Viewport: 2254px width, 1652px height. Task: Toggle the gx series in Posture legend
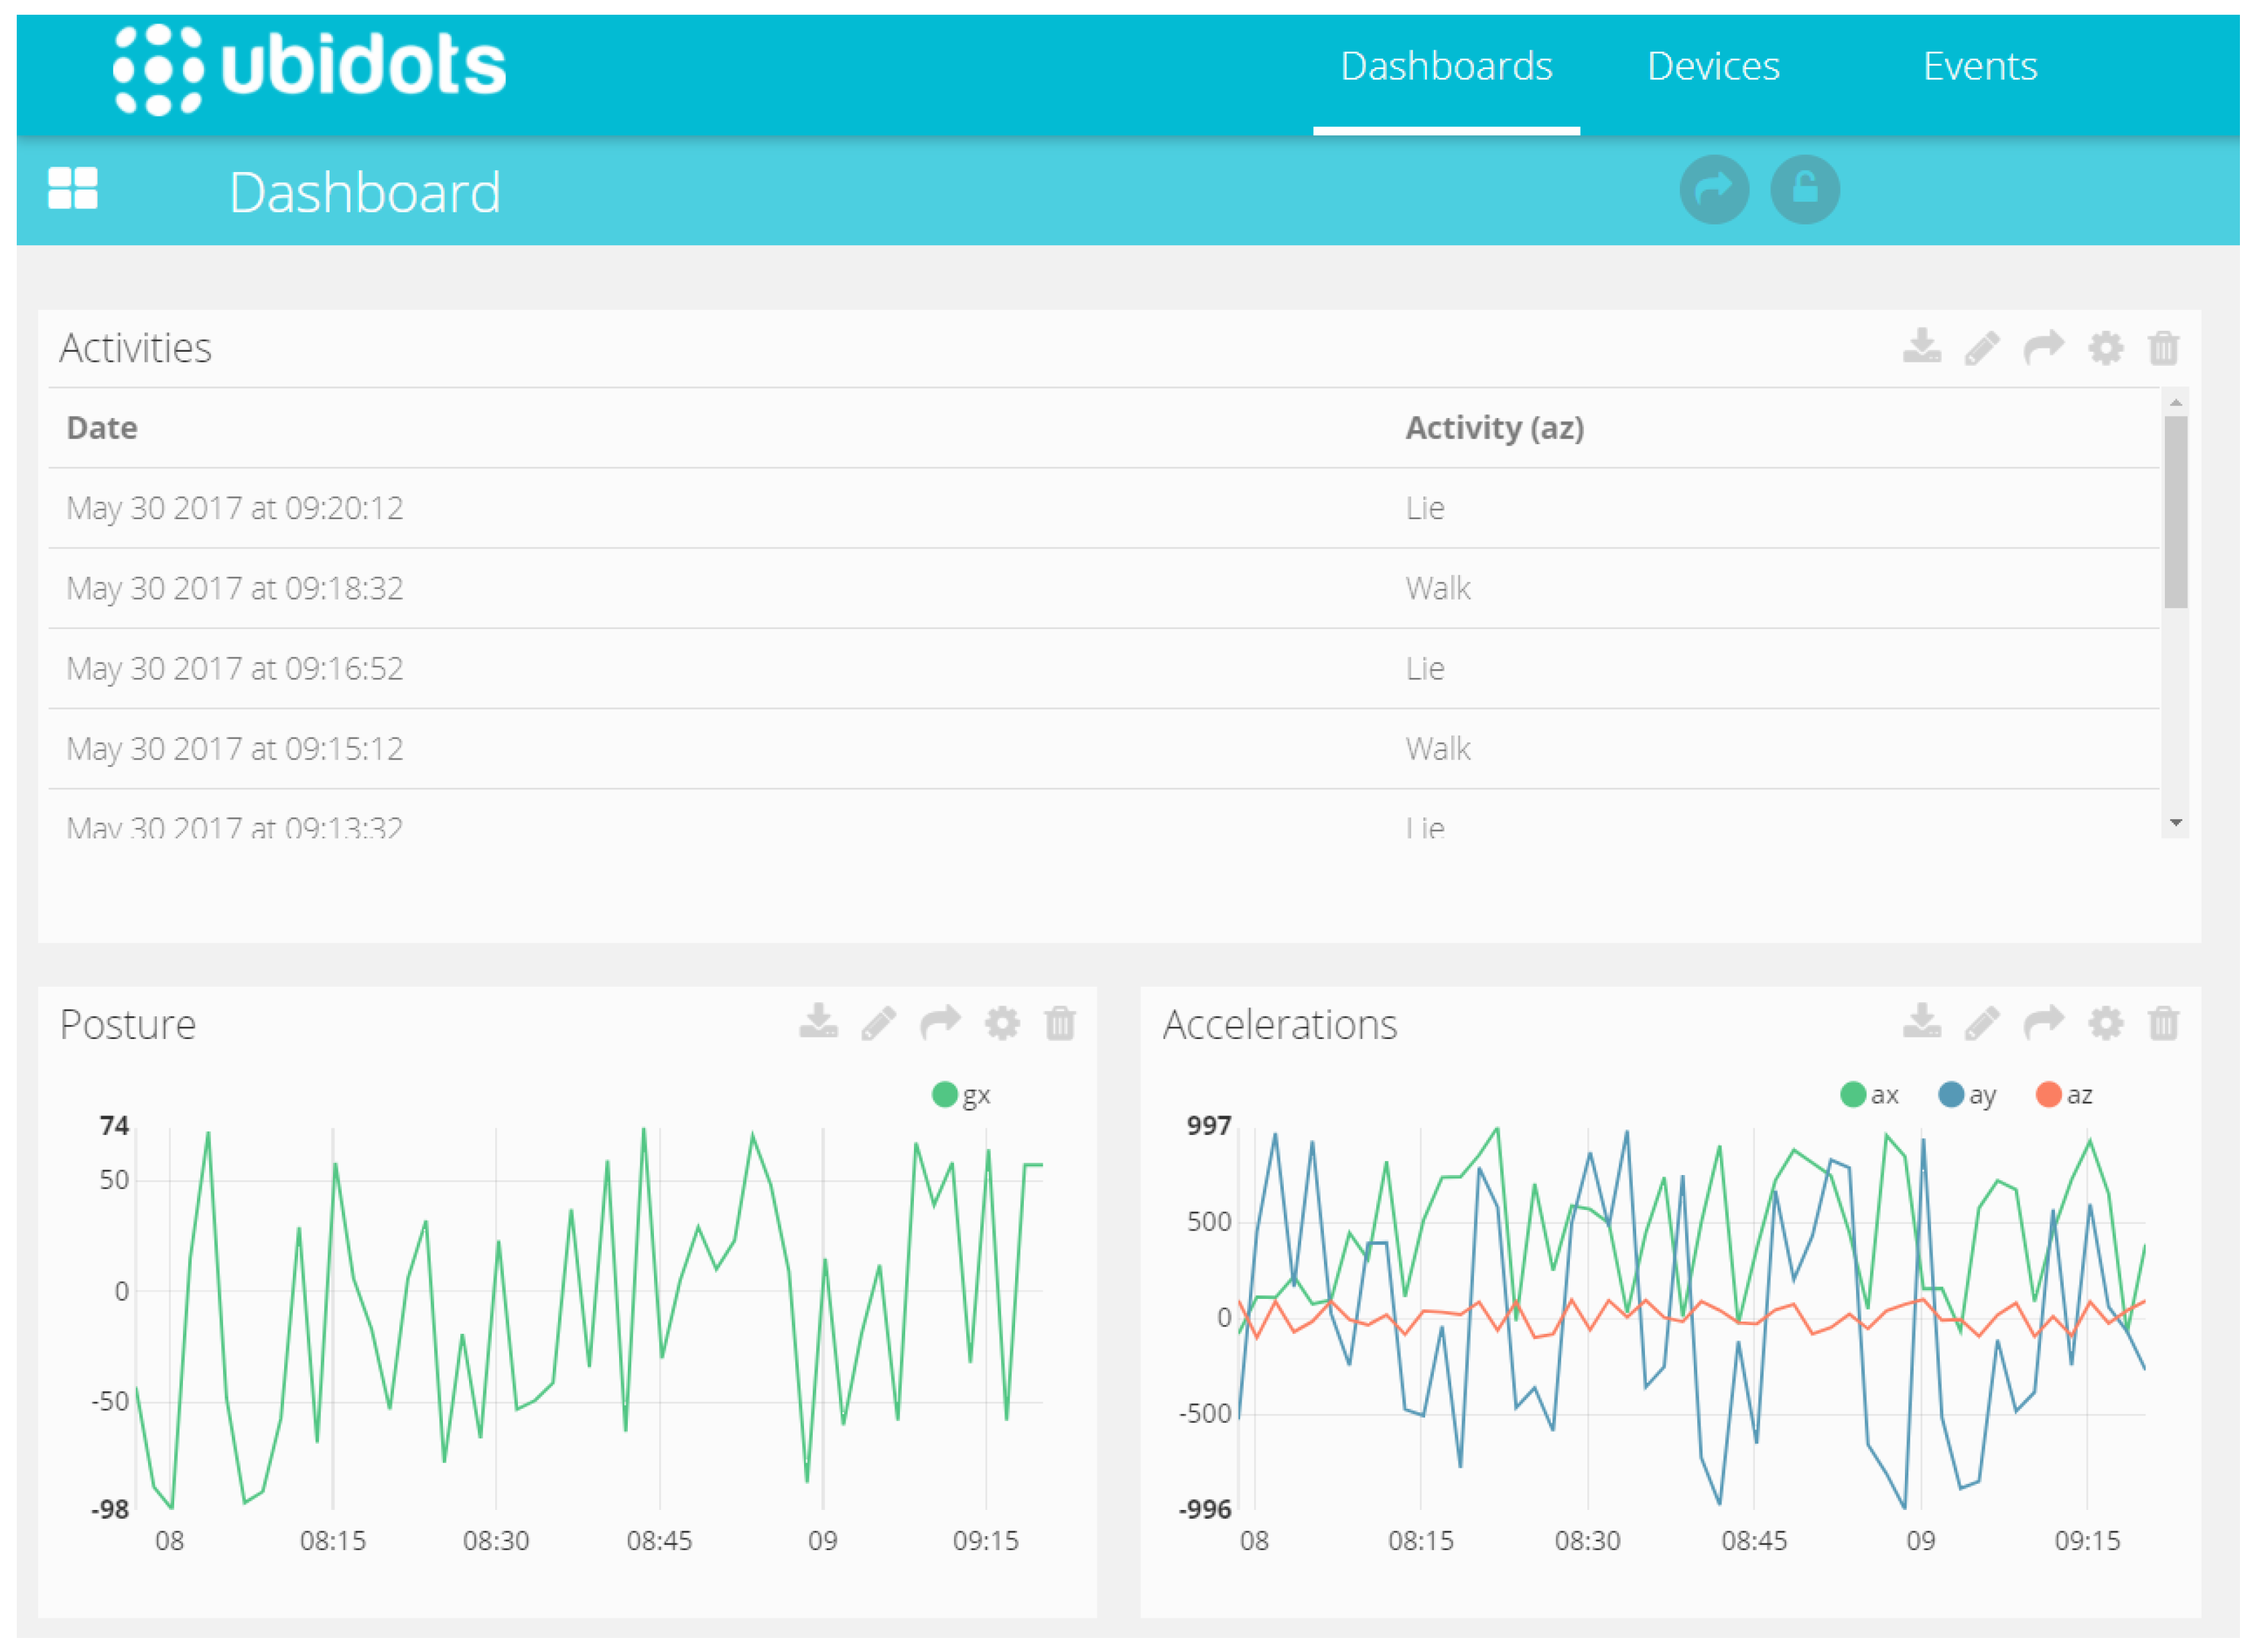(961, 1095)
